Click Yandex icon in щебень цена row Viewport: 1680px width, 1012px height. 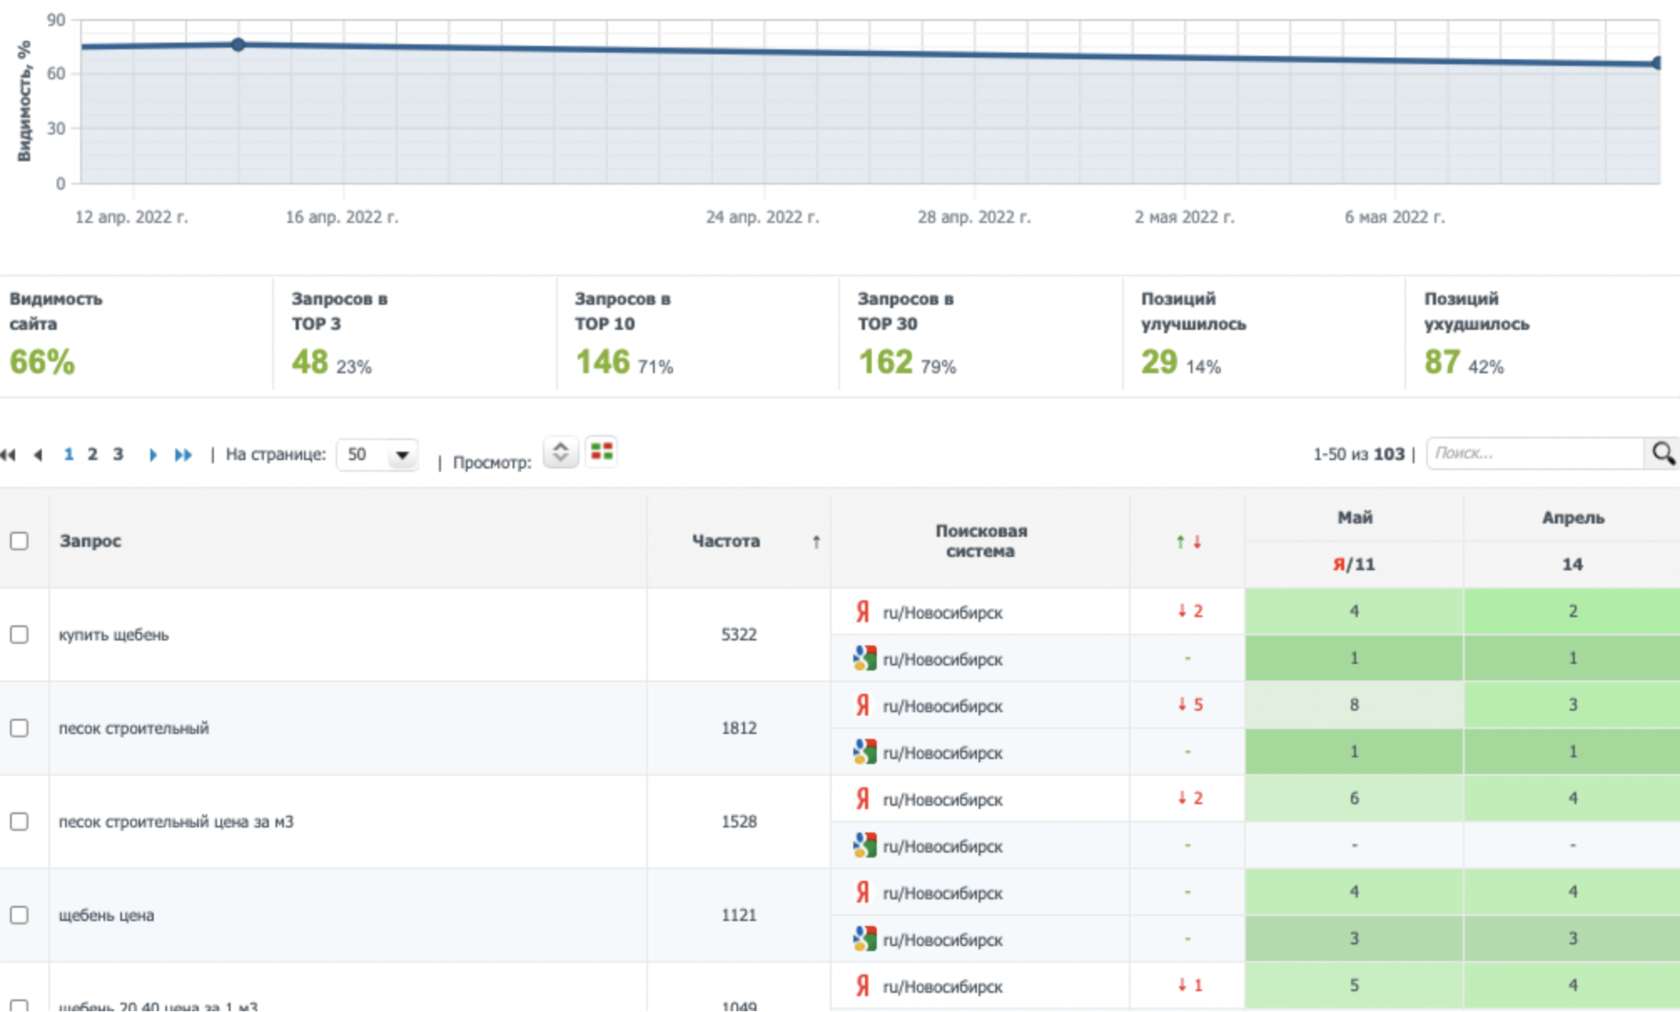point(863,892)
